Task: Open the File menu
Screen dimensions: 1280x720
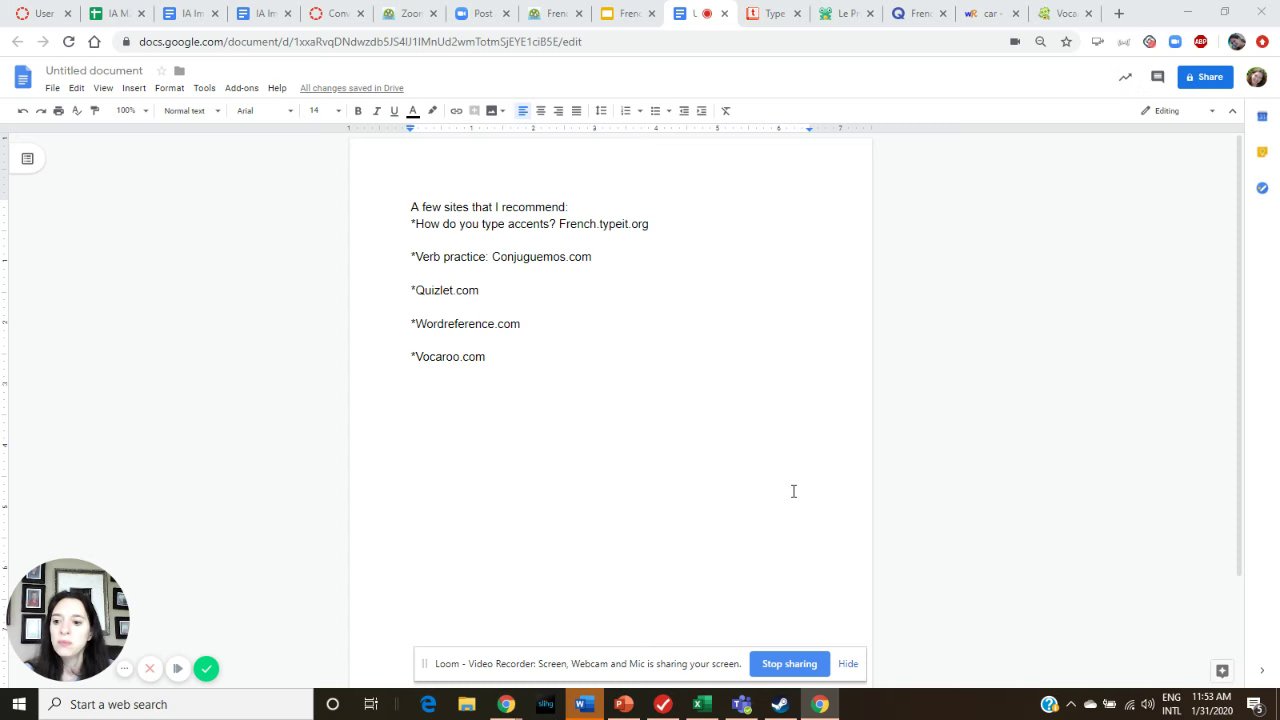Action: (52, 88)
